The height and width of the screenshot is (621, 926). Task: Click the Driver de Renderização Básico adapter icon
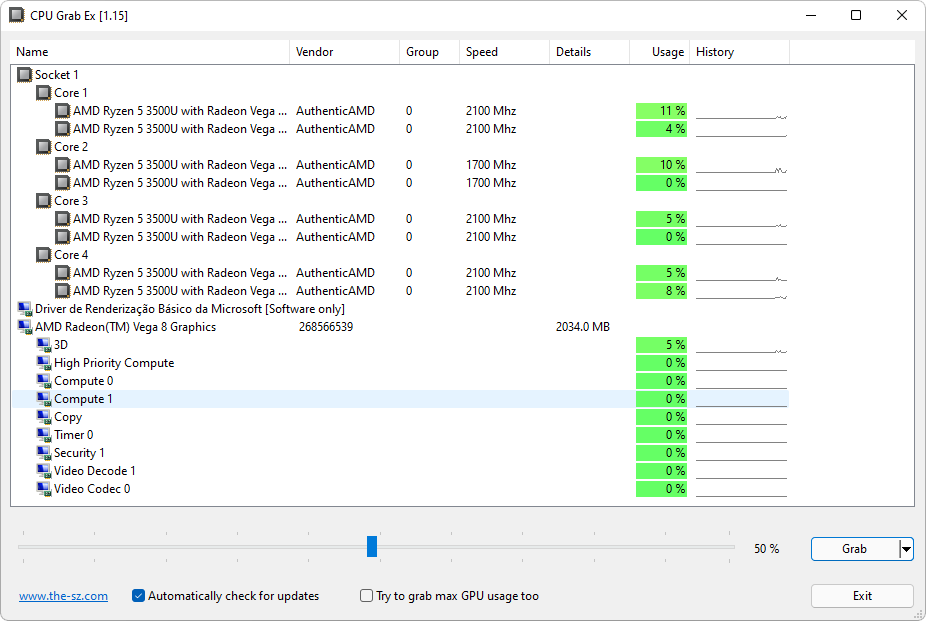[25, 309]
